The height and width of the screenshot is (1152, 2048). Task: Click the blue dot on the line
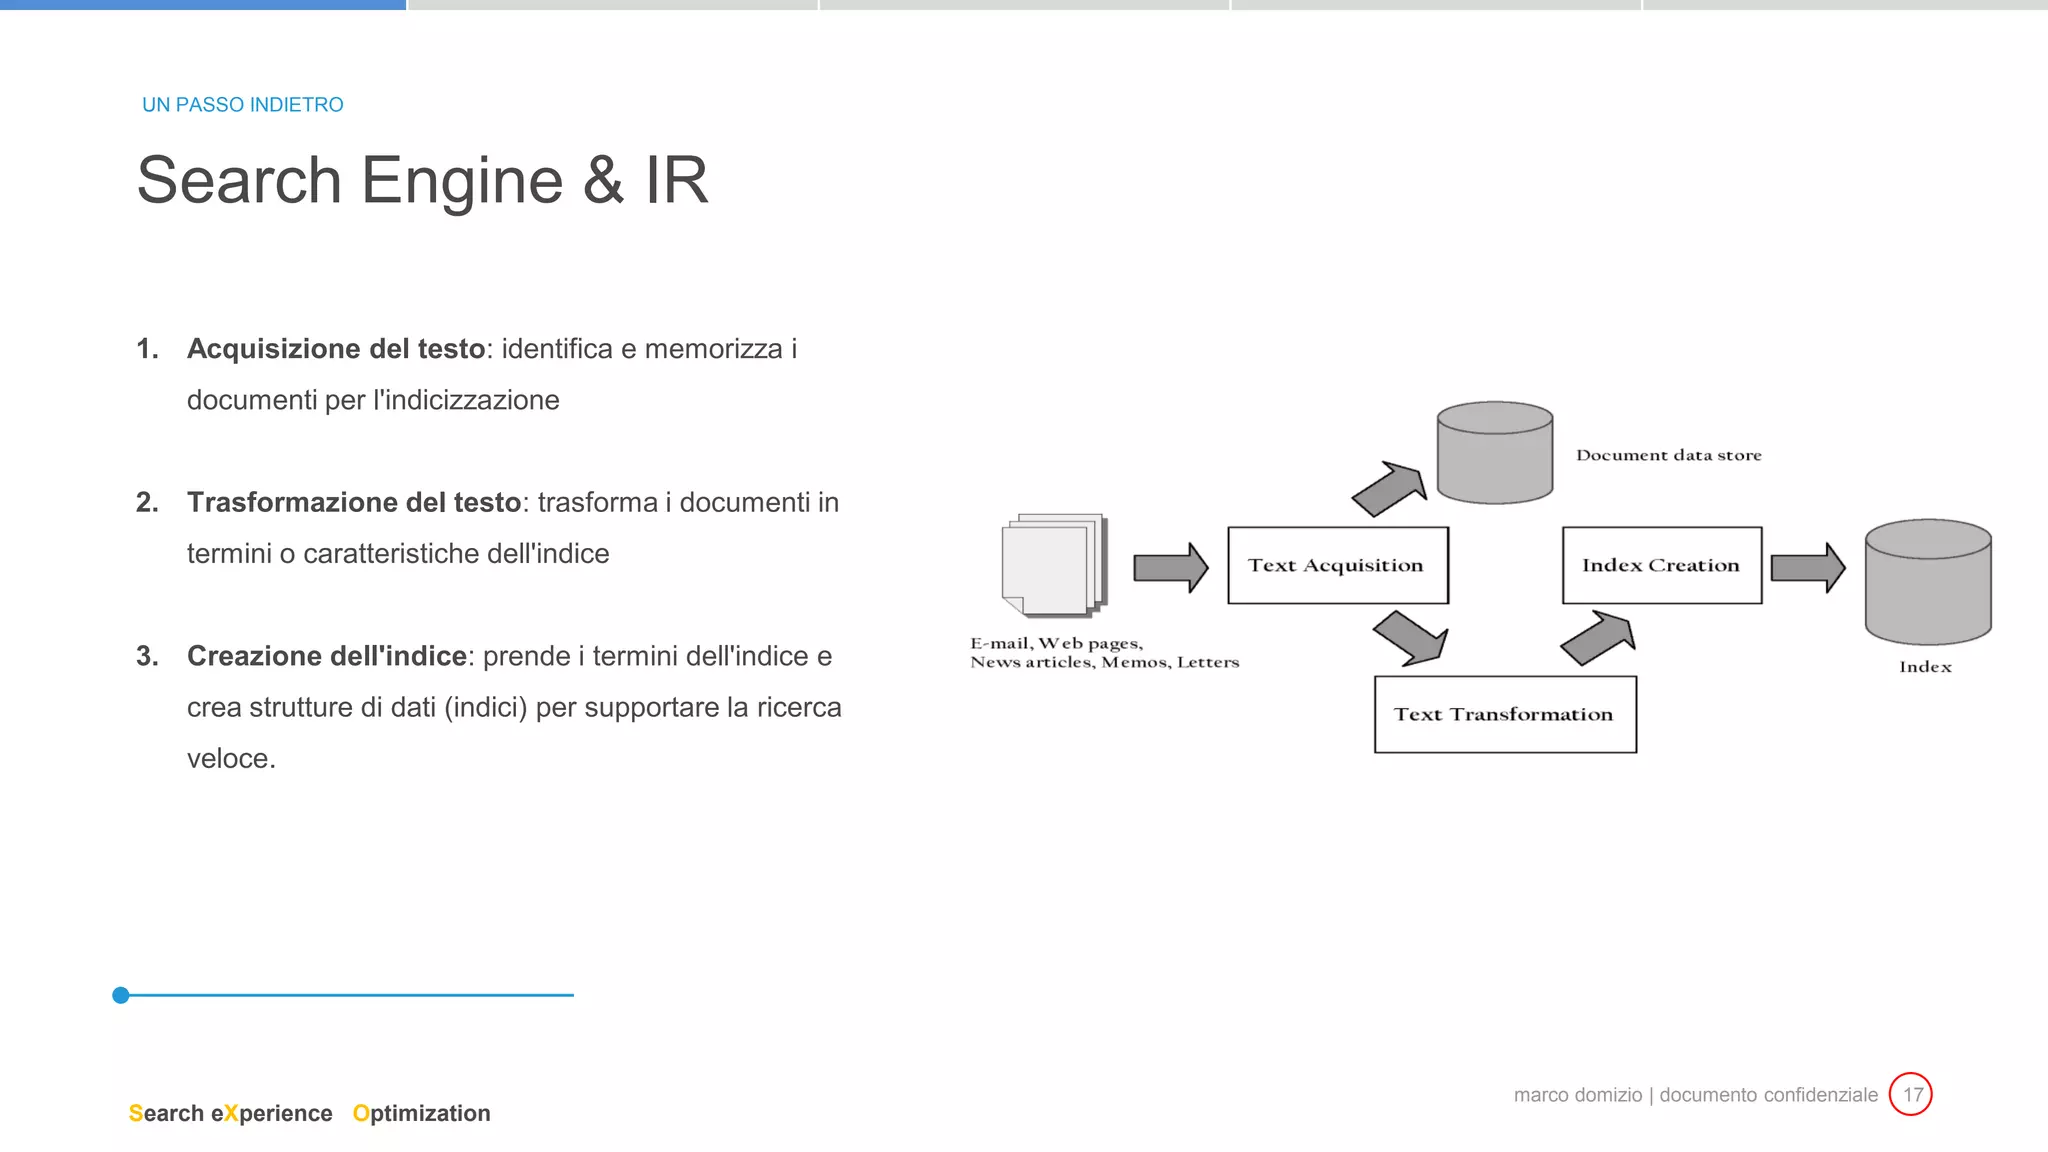[121, 995]
